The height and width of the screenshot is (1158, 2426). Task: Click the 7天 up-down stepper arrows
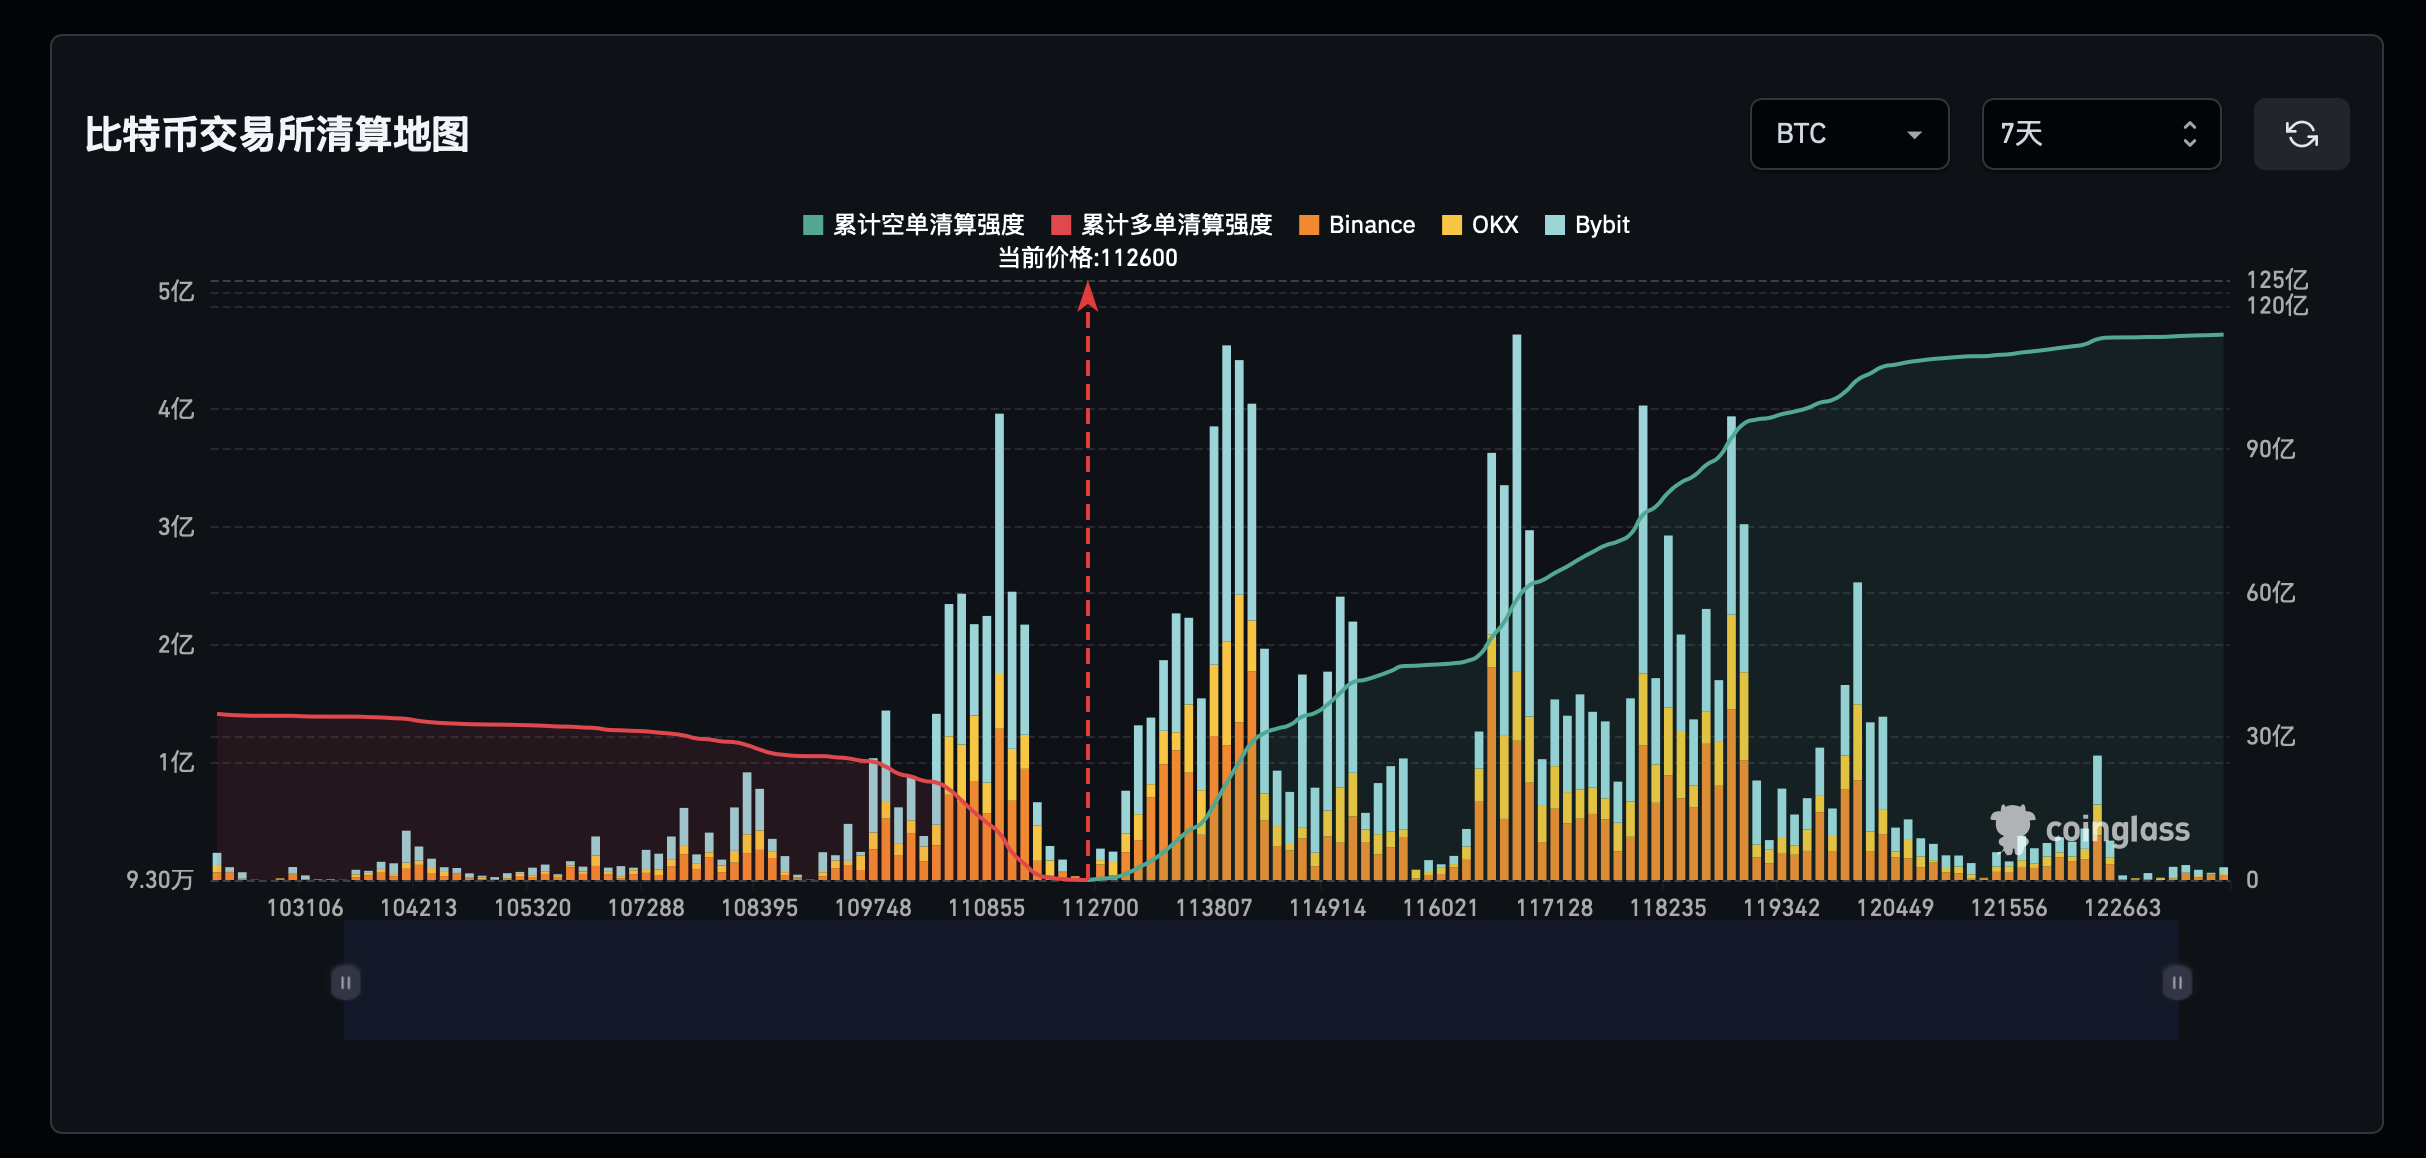coord(2189,134)
